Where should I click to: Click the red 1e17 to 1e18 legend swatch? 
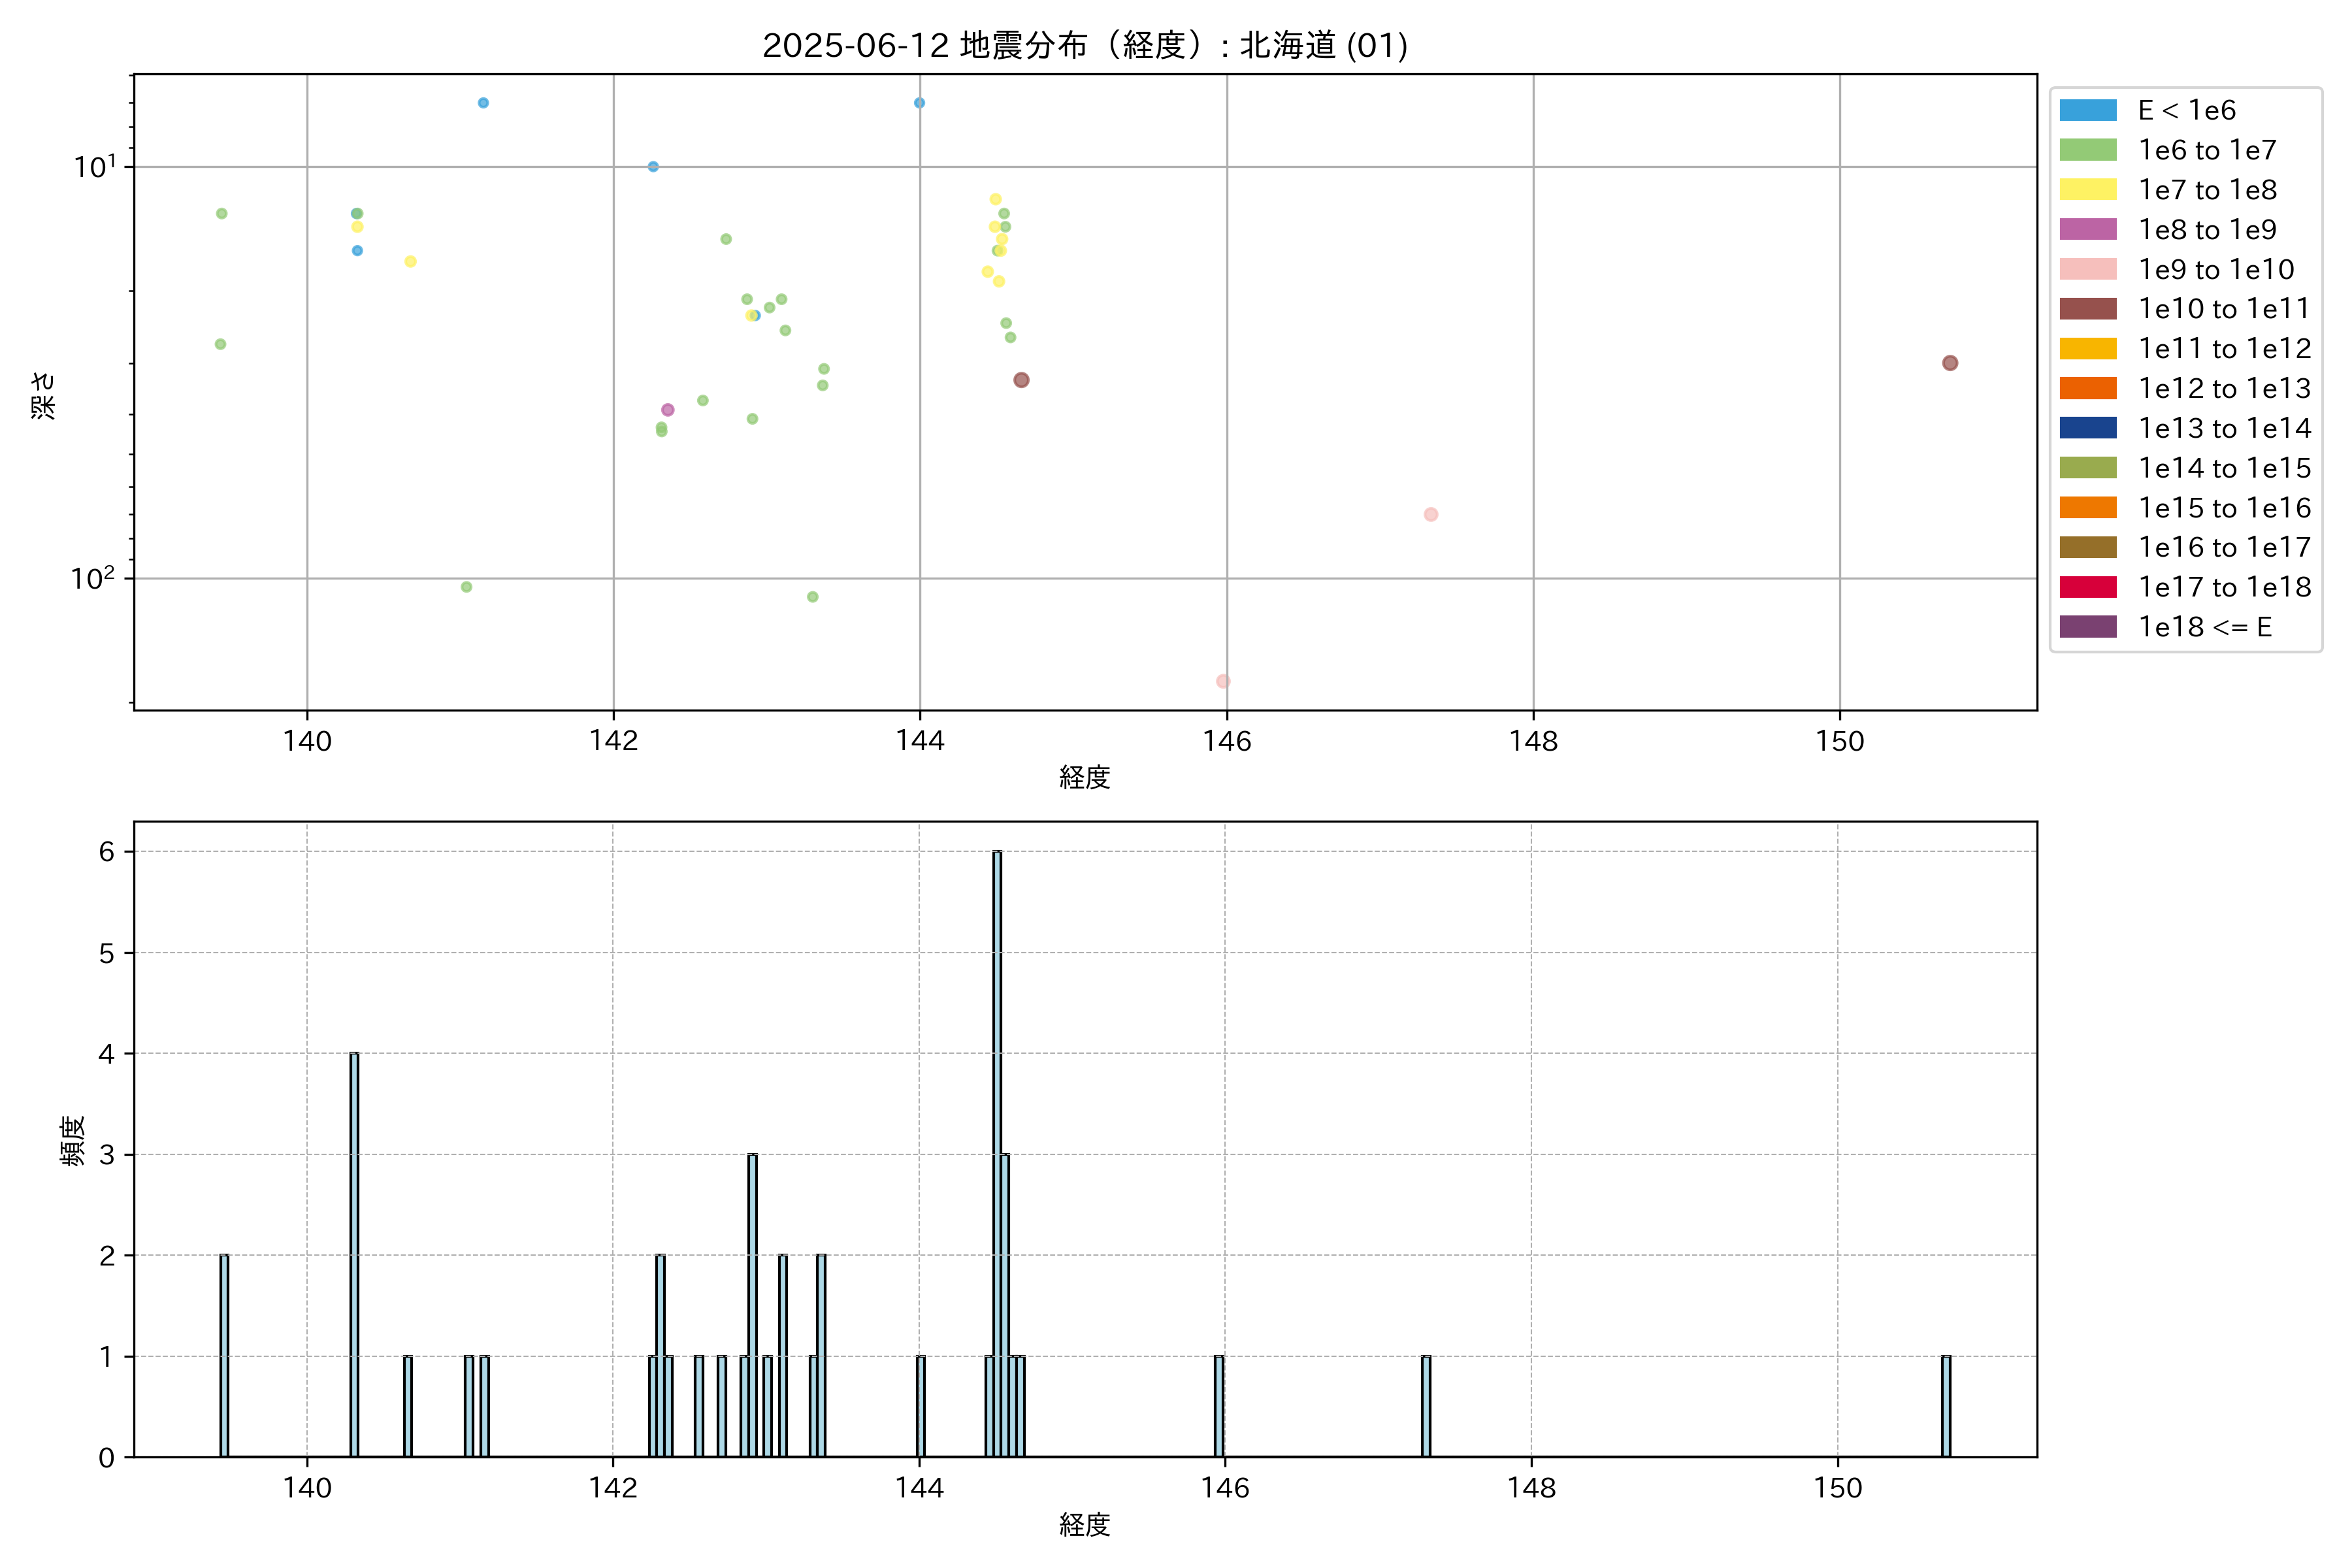(x=2087, y=587)
